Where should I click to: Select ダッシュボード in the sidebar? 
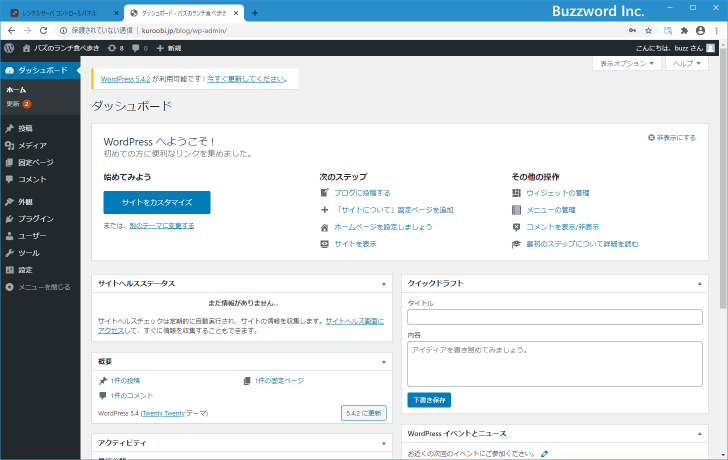coord(40,70)
